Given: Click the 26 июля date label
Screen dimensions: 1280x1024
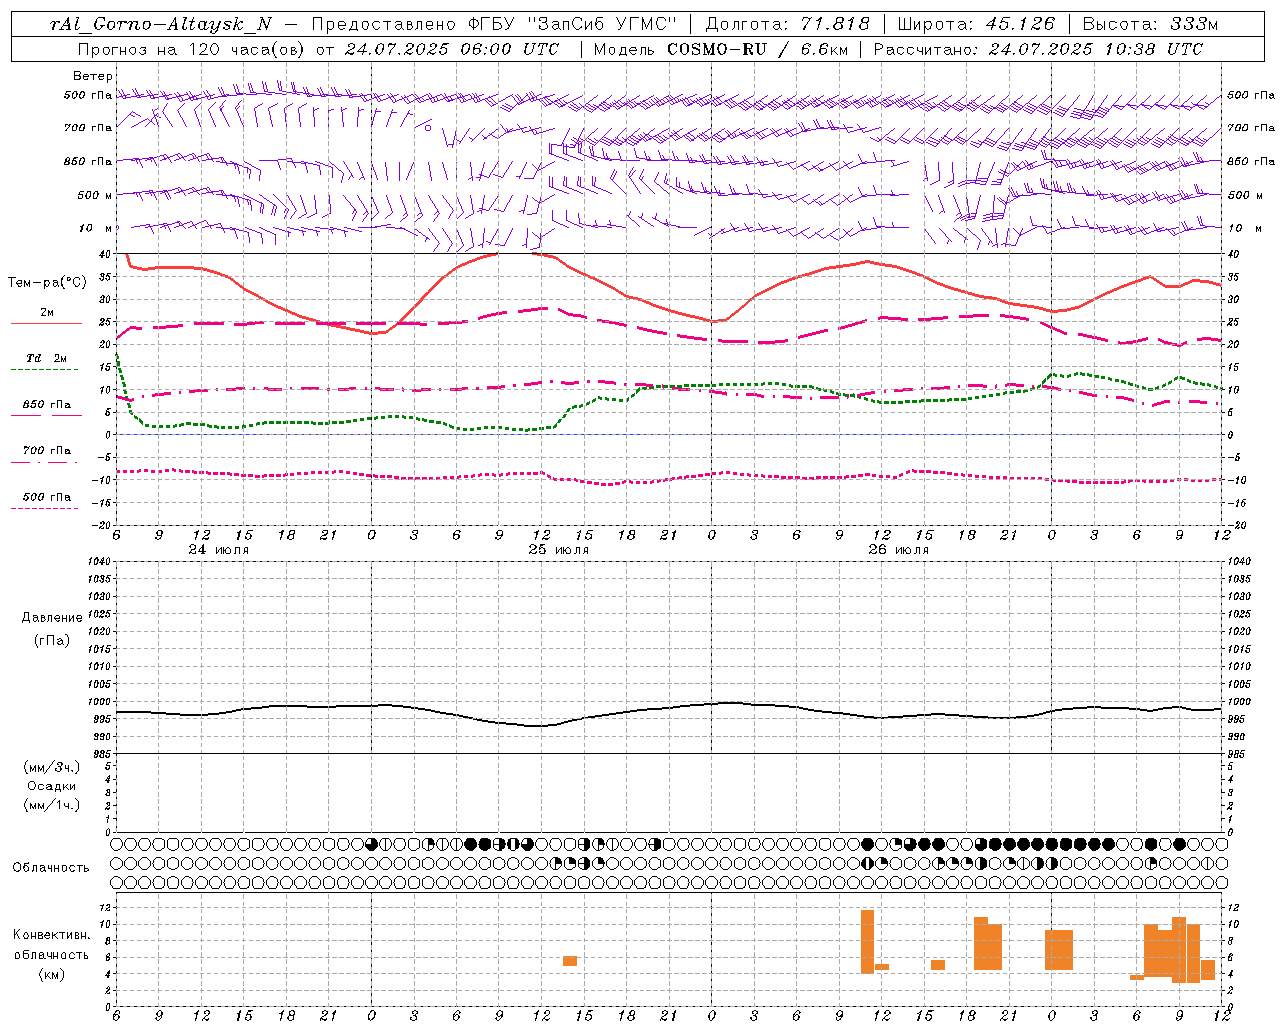Looking at the screenshot, I should pos(898,550).
